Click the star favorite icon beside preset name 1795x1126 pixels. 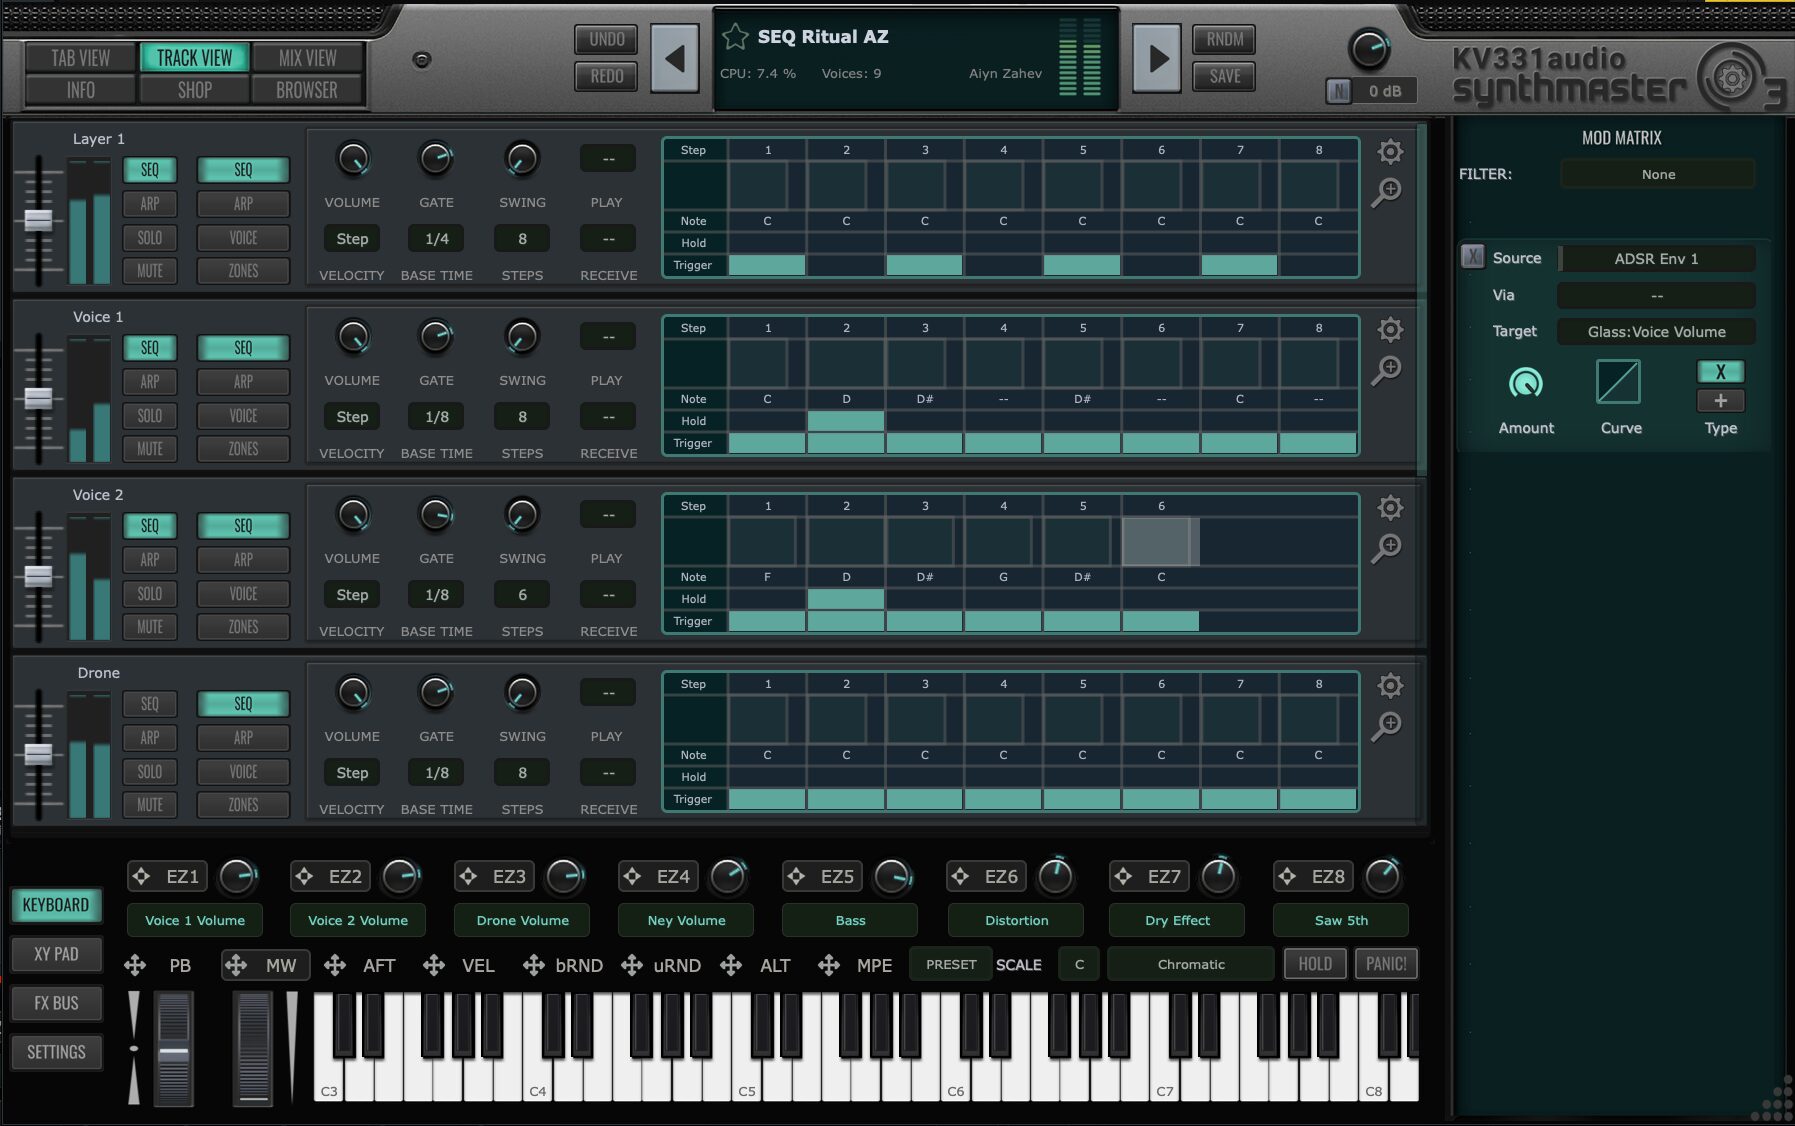[735, 37]
